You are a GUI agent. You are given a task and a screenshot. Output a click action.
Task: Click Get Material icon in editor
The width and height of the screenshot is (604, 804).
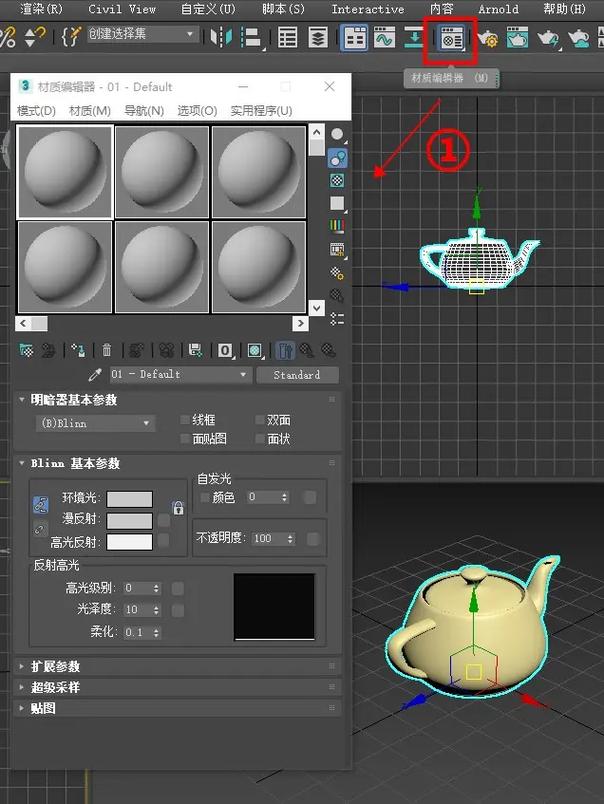coord(26,350)
